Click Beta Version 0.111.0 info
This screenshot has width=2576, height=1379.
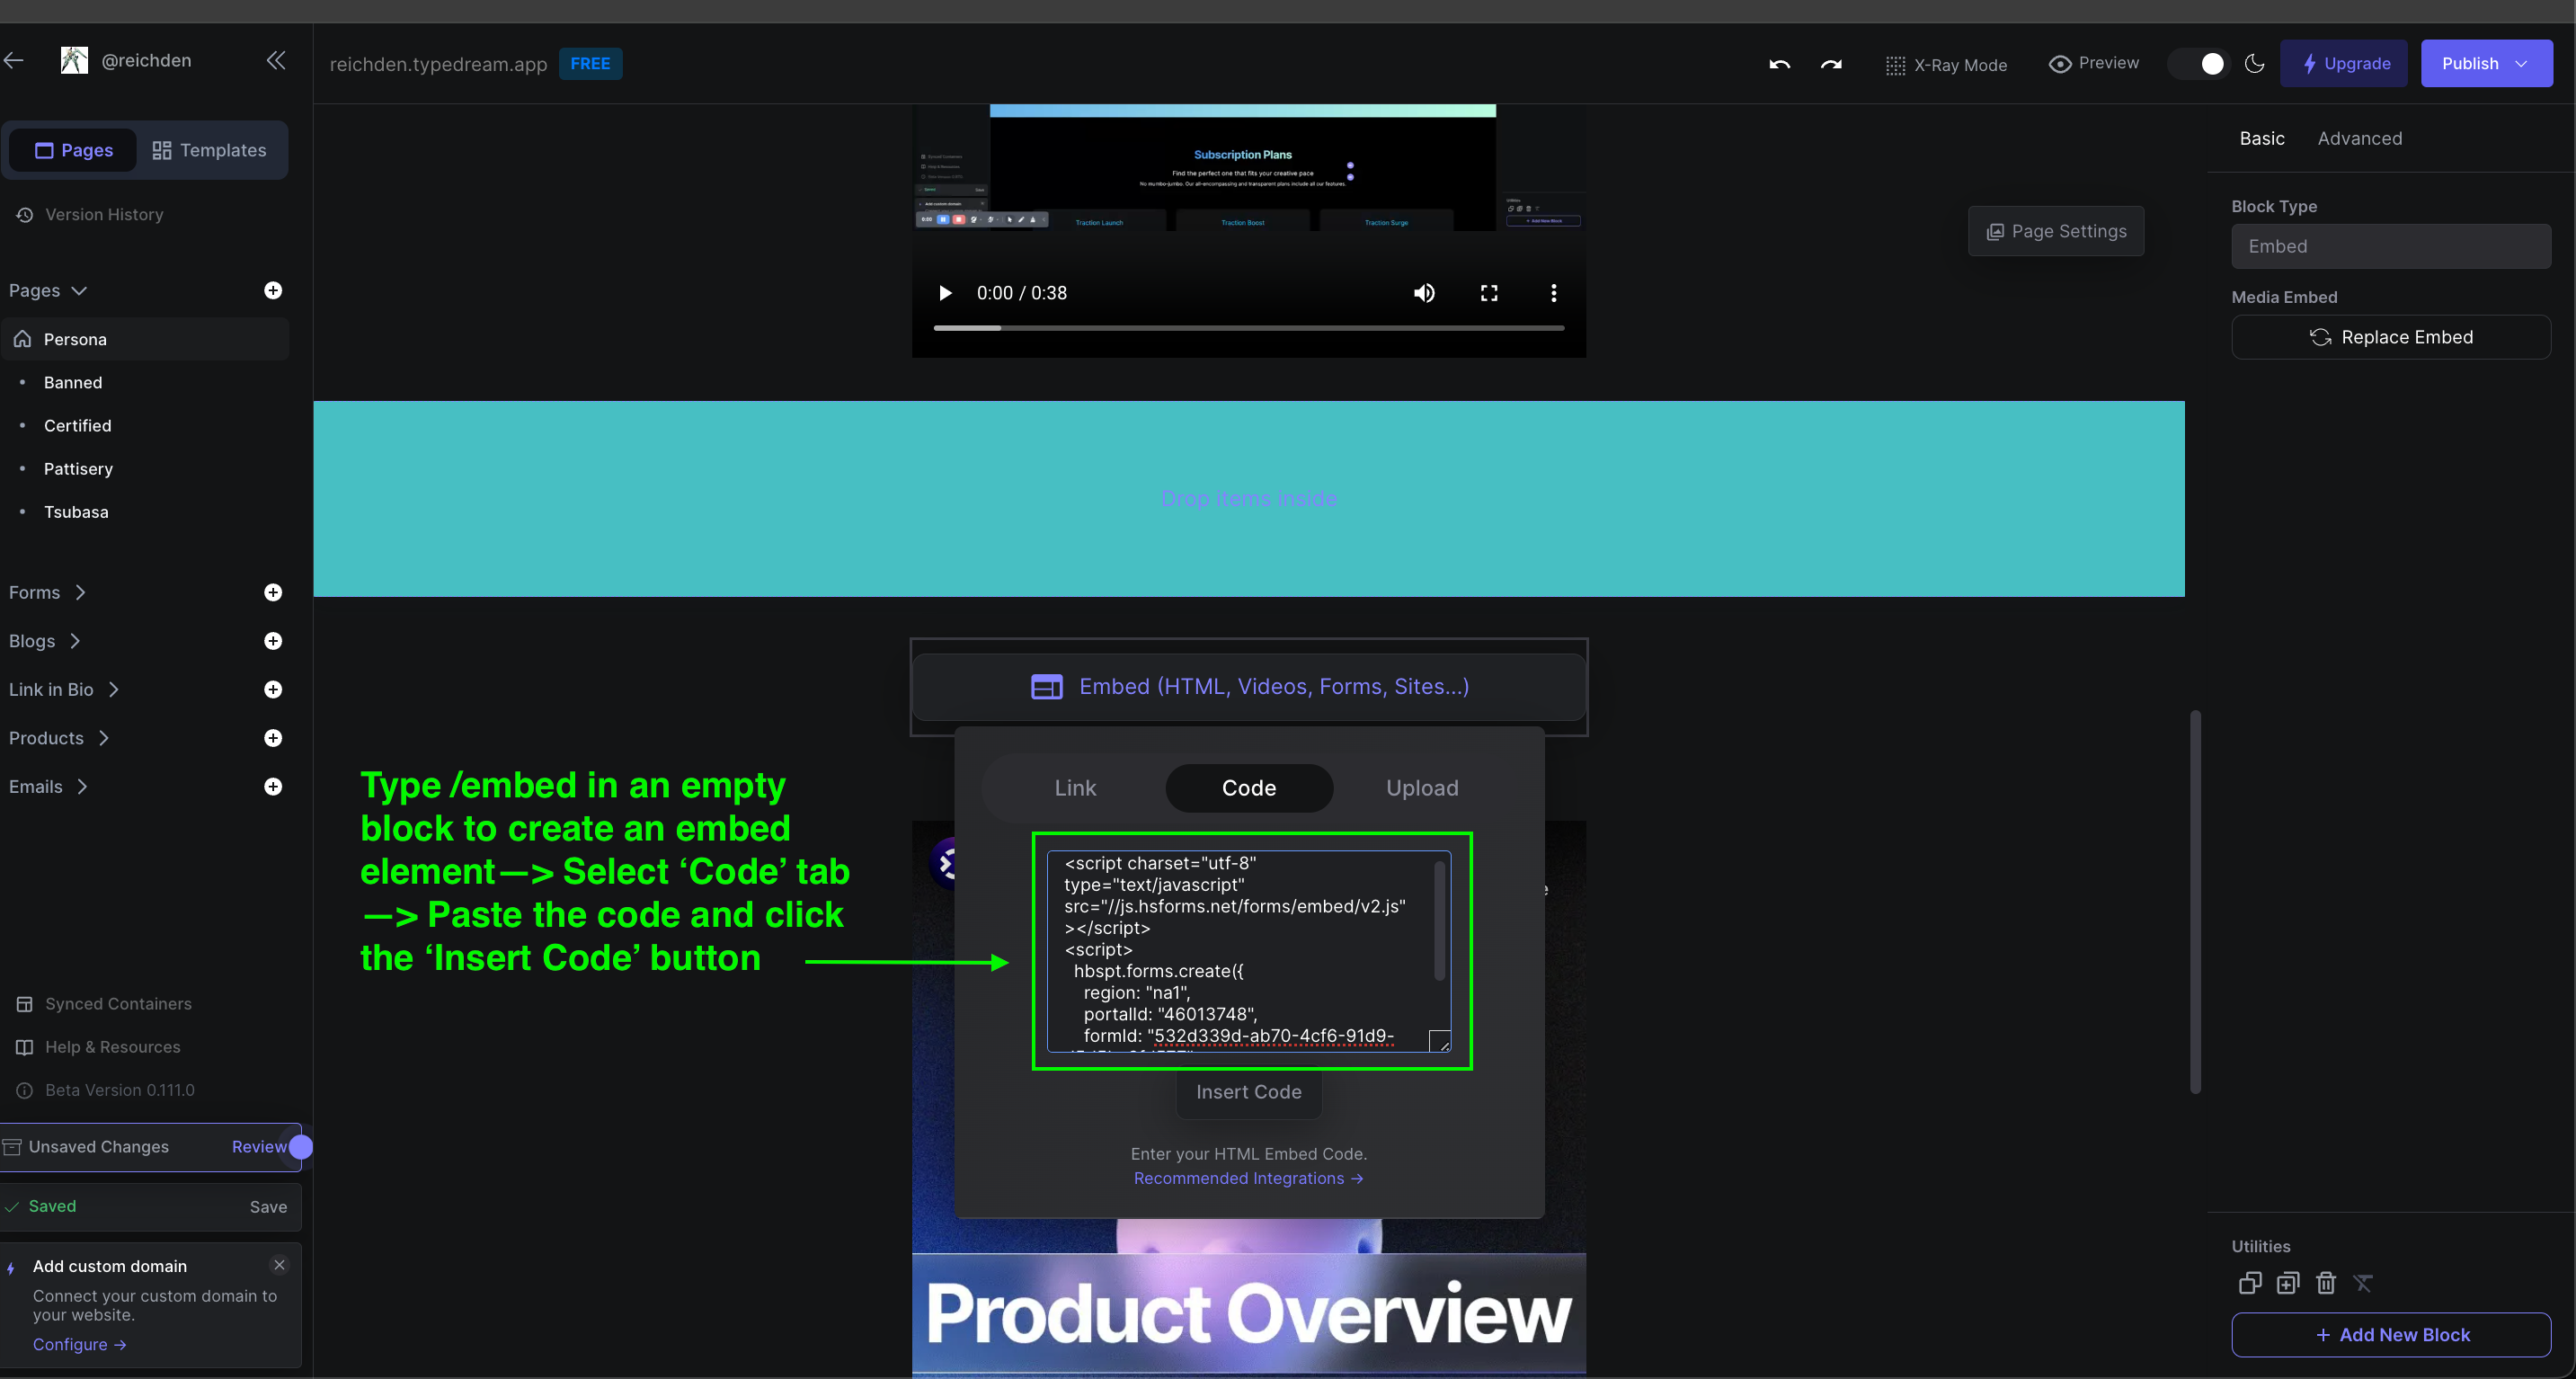105,1090
